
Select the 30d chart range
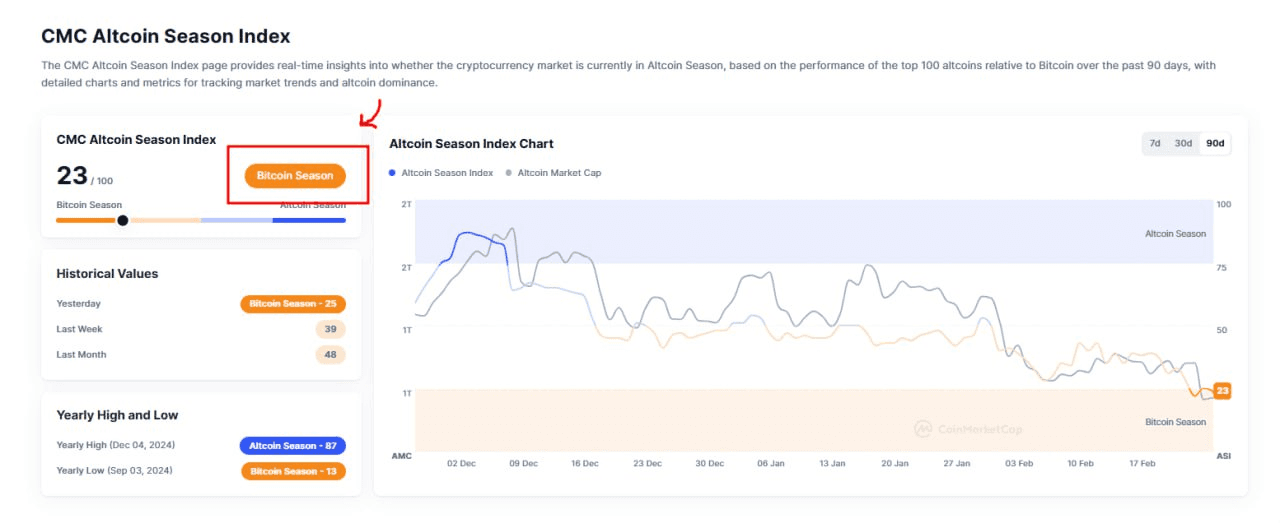[1183, 143]
